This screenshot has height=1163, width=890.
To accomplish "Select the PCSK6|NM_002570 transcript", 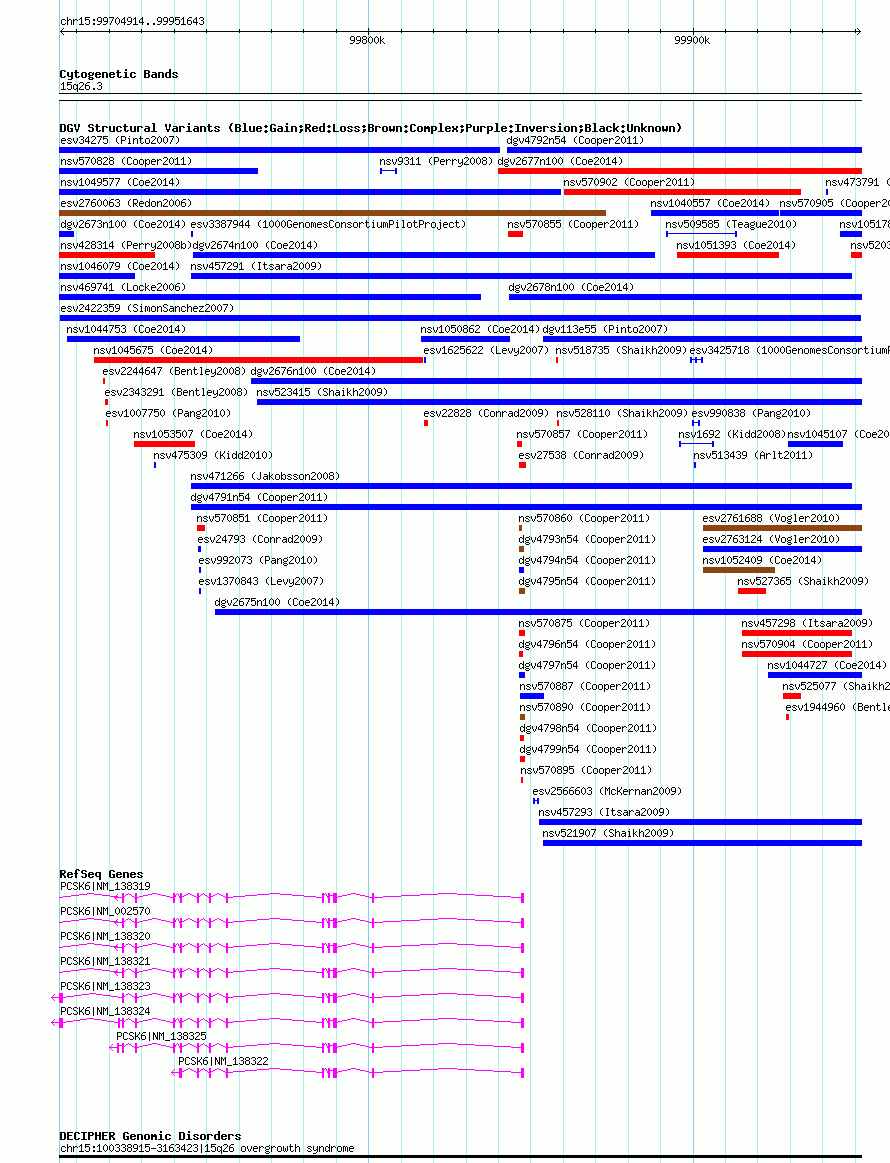I will pos(105,911).
